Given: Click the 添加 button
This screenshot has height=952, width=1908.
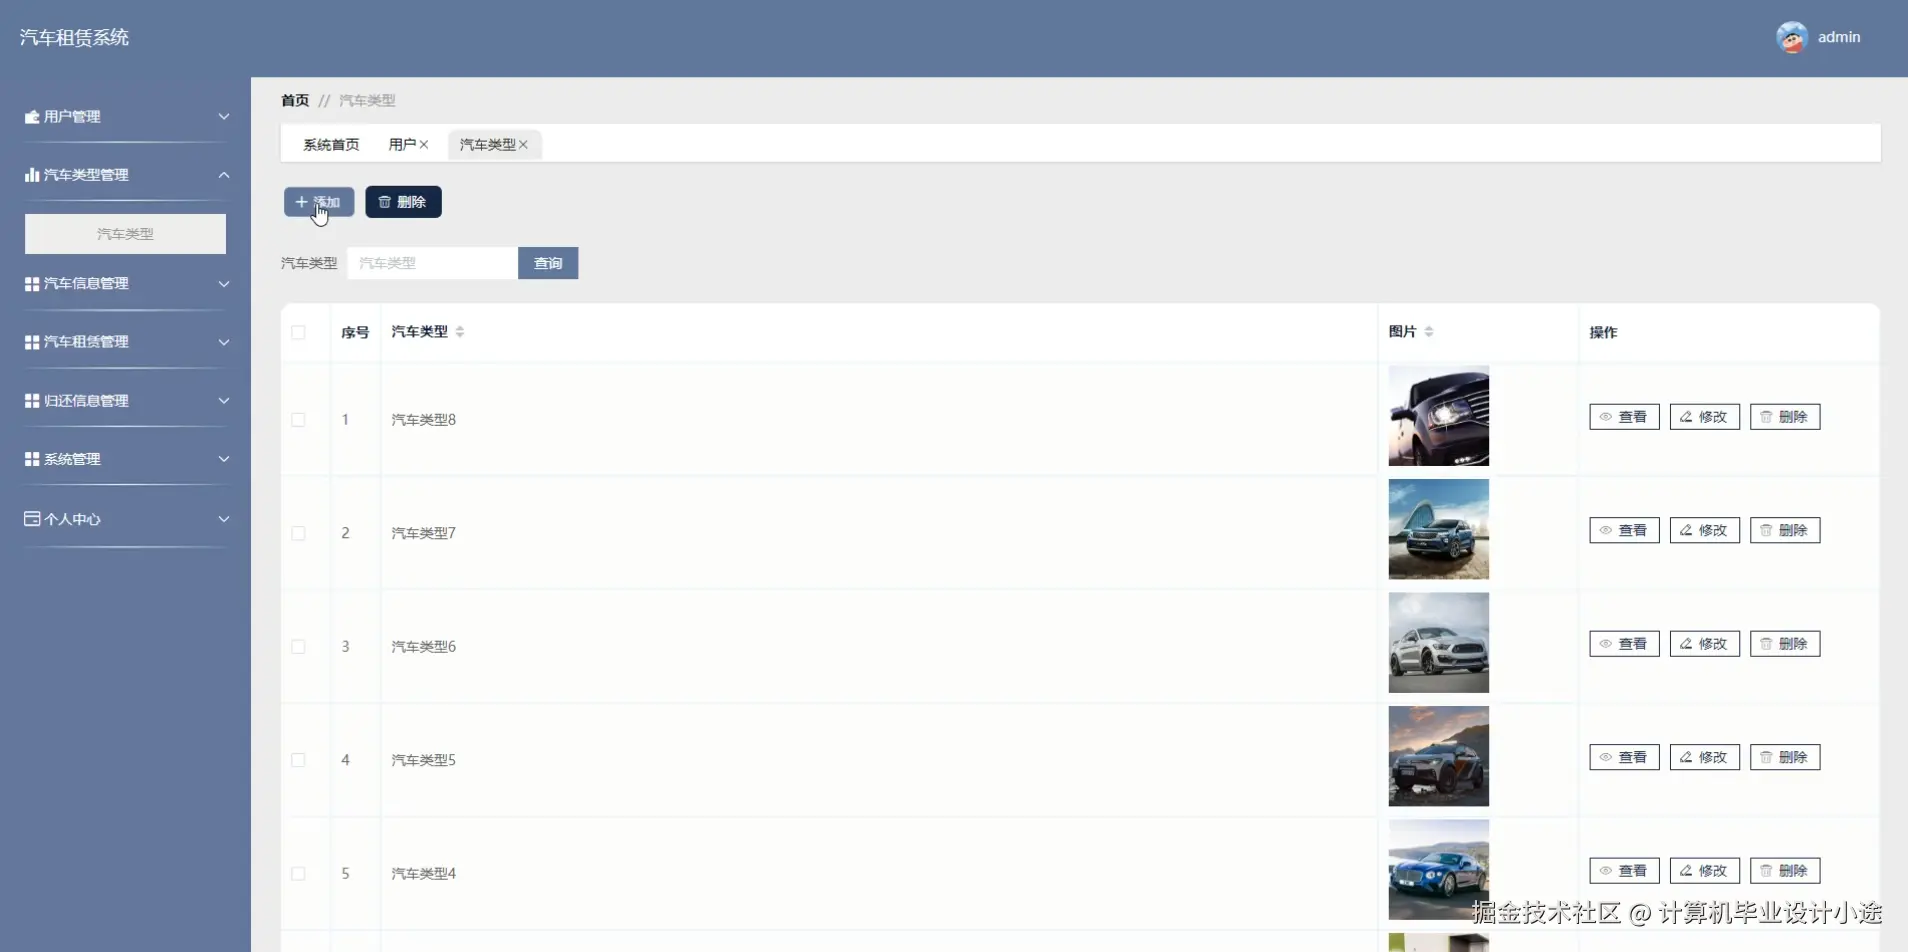Looking at the screenshot, I should [319, 202].
